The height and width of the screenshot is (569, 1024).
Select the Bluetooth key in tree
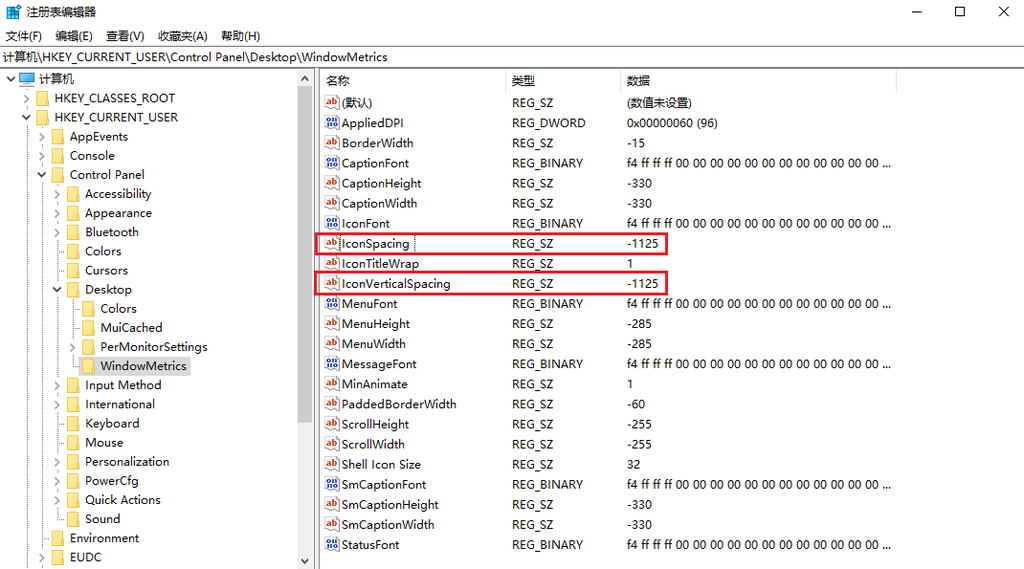pyautogui.click(x=112, y=232)
